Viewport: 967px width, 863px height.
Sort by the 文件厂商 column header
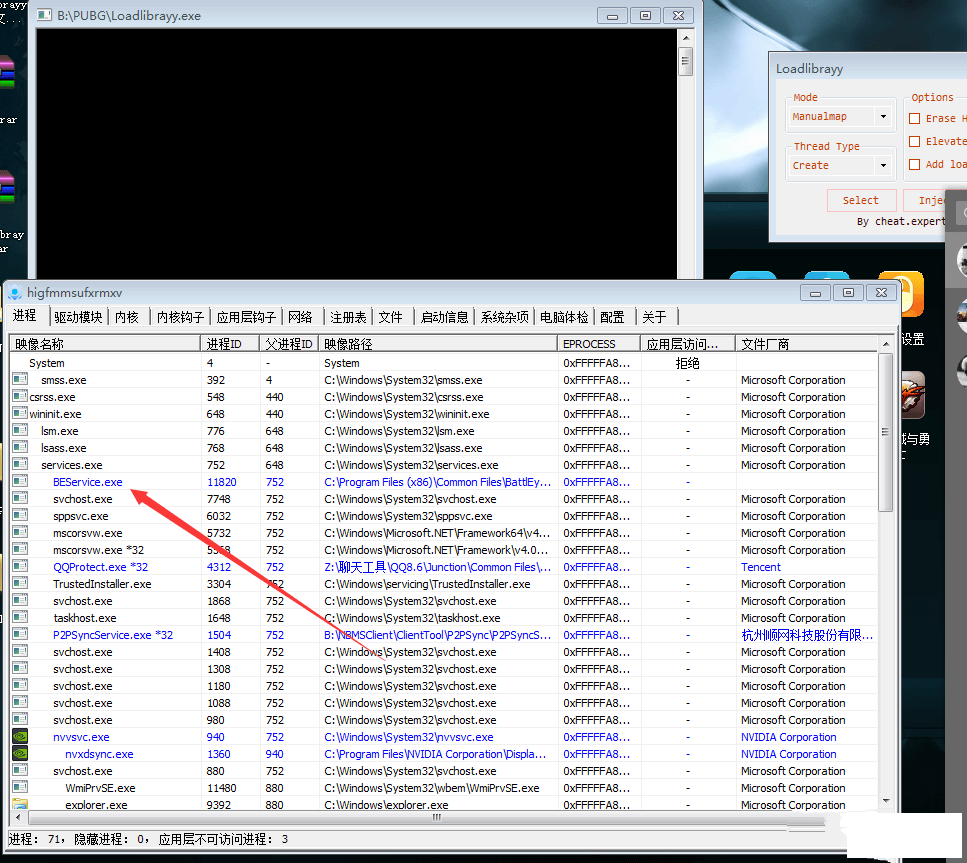(x=805, y=344)
